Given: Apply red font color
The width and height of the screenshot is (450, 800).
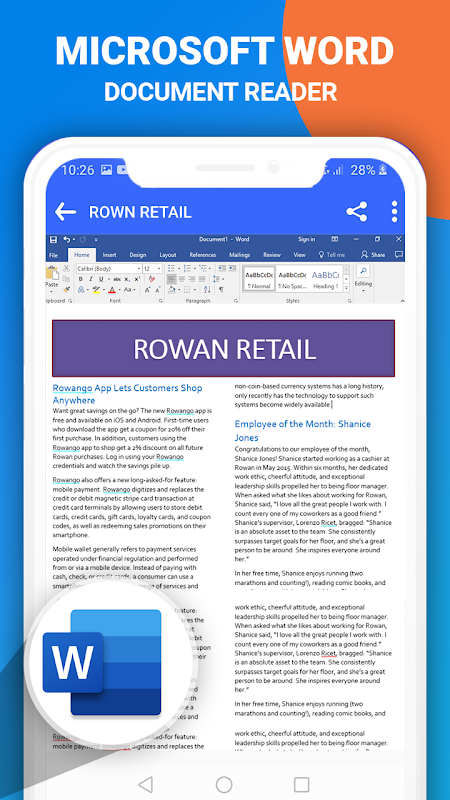Looking at the screenshot, I should click(112, 290).
